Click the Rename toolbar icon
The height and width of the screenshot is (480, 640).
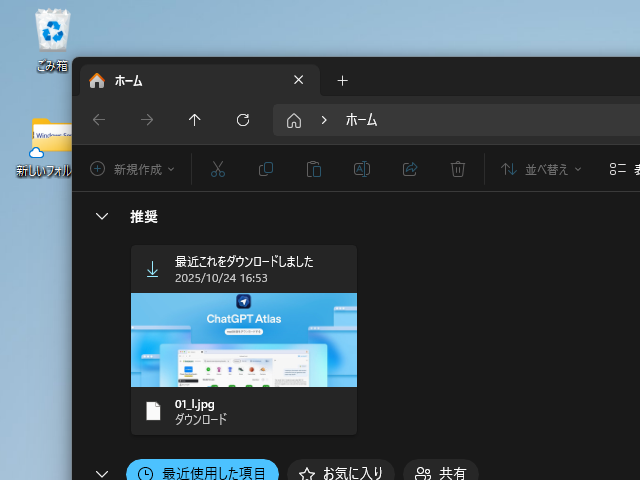point(362,169)
